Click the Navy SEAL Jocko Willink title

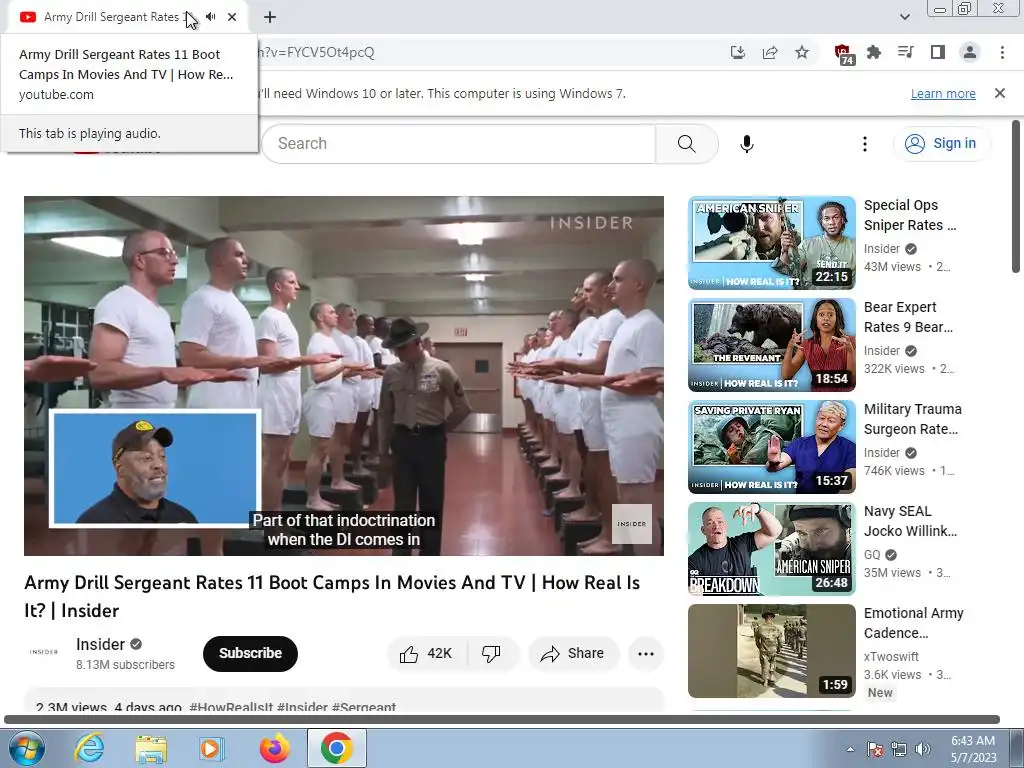click(910, 520)
